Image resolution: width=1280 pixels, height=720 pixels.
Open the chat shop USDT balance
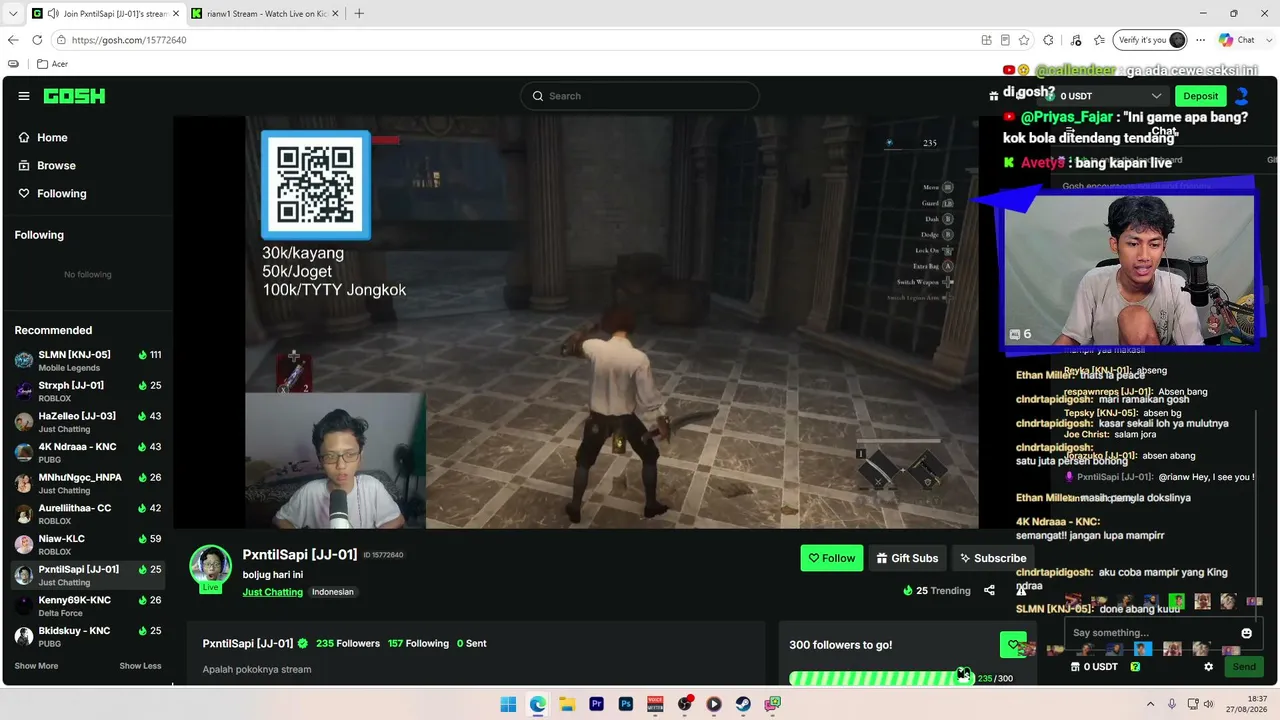point(1094,667)
